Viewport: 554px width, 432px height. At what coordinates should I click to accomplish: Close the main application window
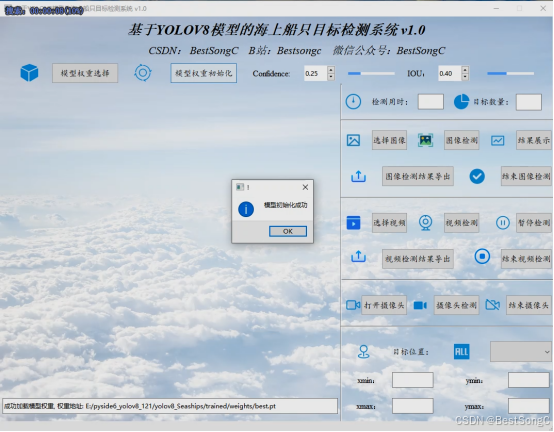pyautogui.click(x=543, y=8)
